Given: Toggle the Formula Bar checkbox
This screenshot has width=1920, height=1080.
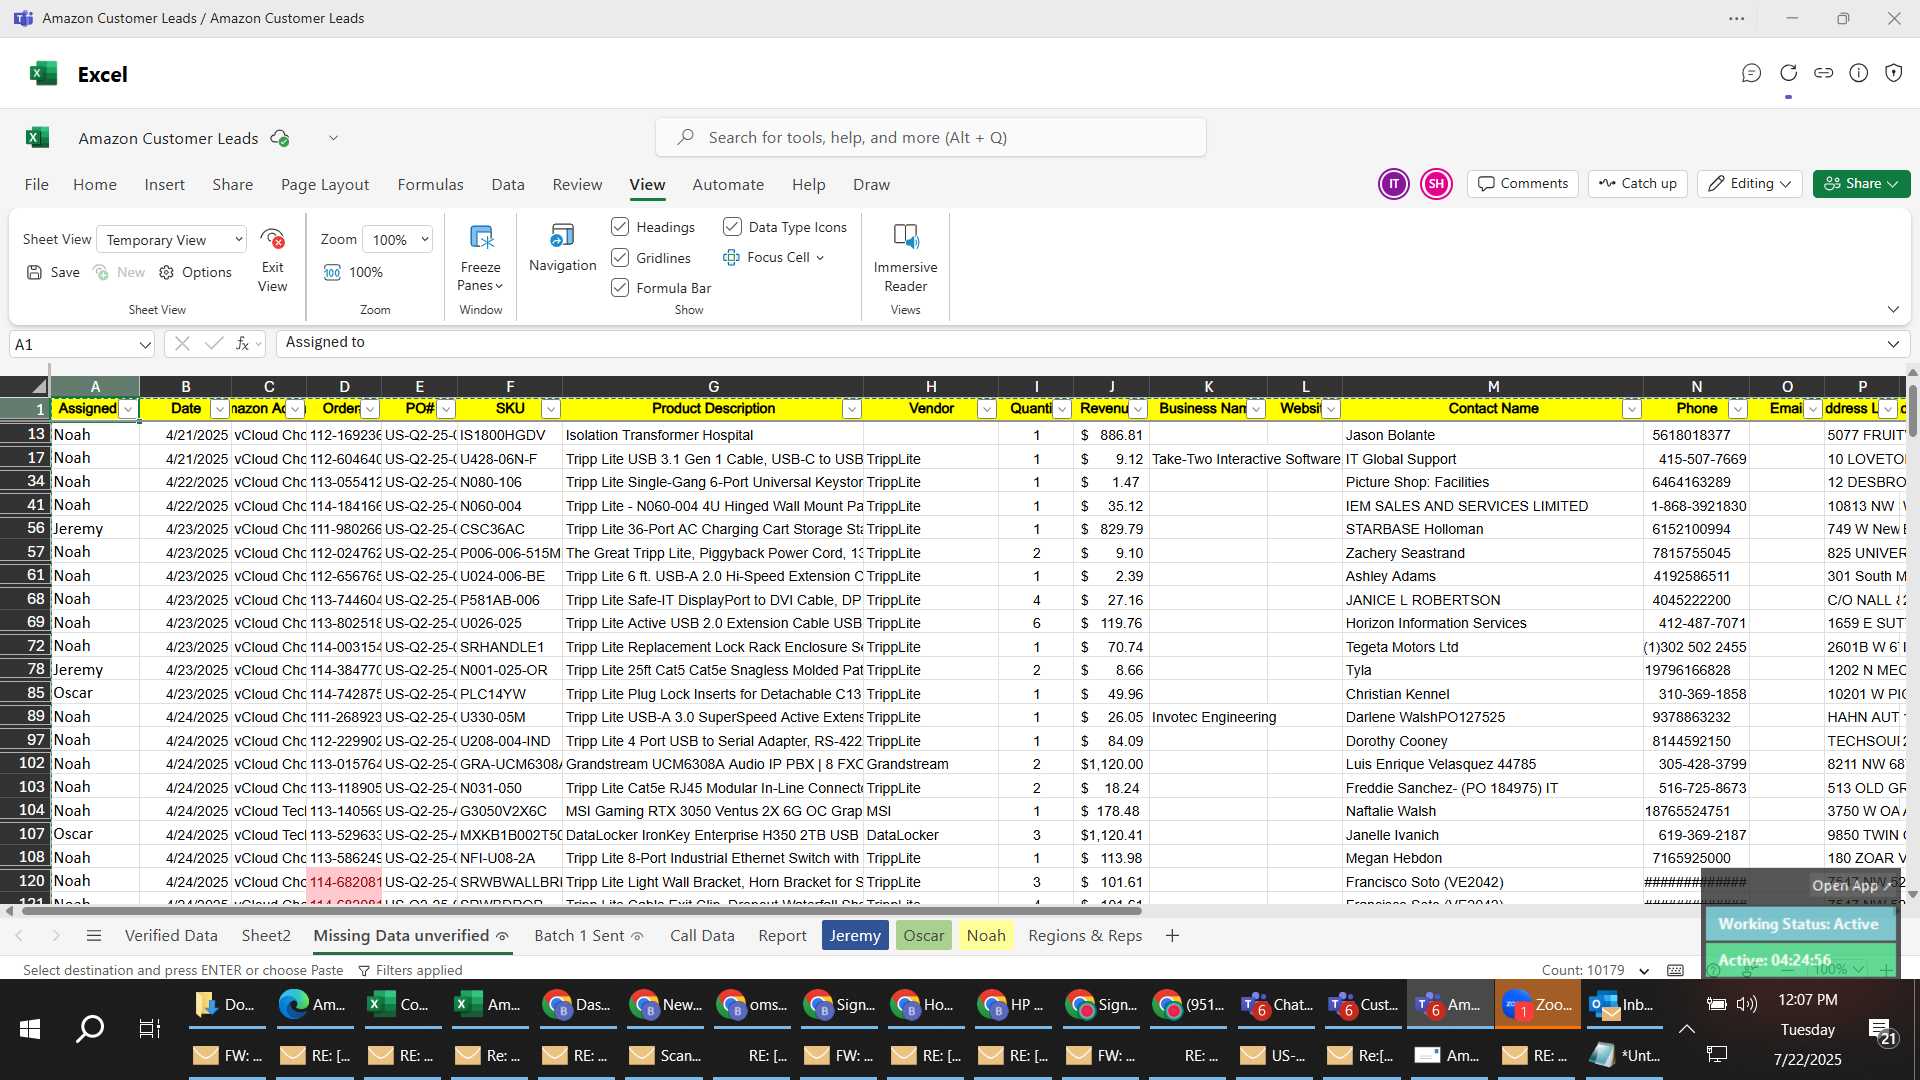Looking at the screenshot, I should pyautogui.click(x=620, y=288).
